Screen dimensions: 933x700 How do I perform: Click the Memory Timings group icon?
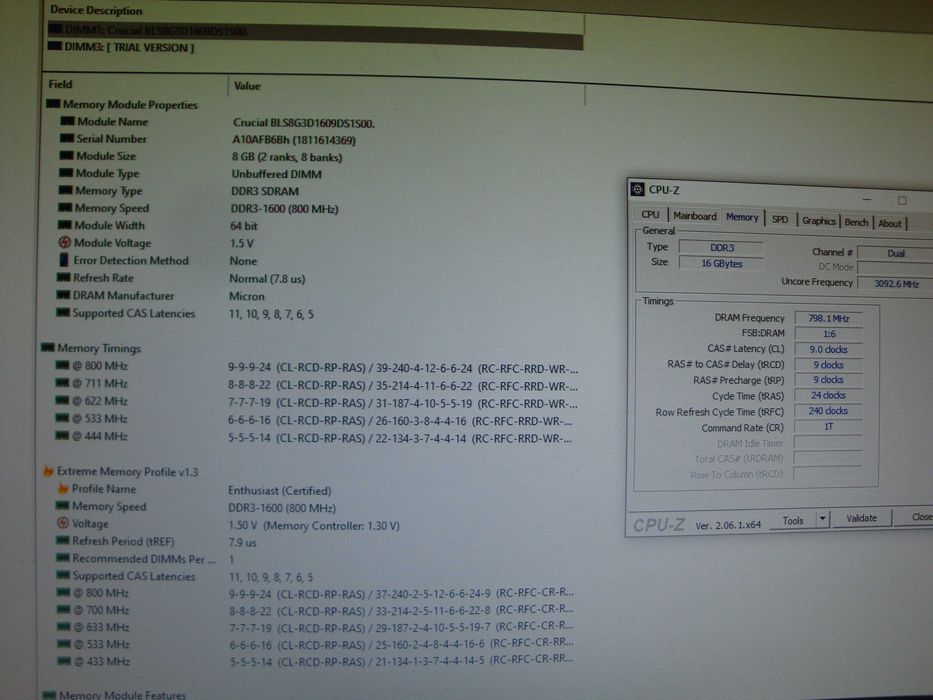[x=48, y=347]
